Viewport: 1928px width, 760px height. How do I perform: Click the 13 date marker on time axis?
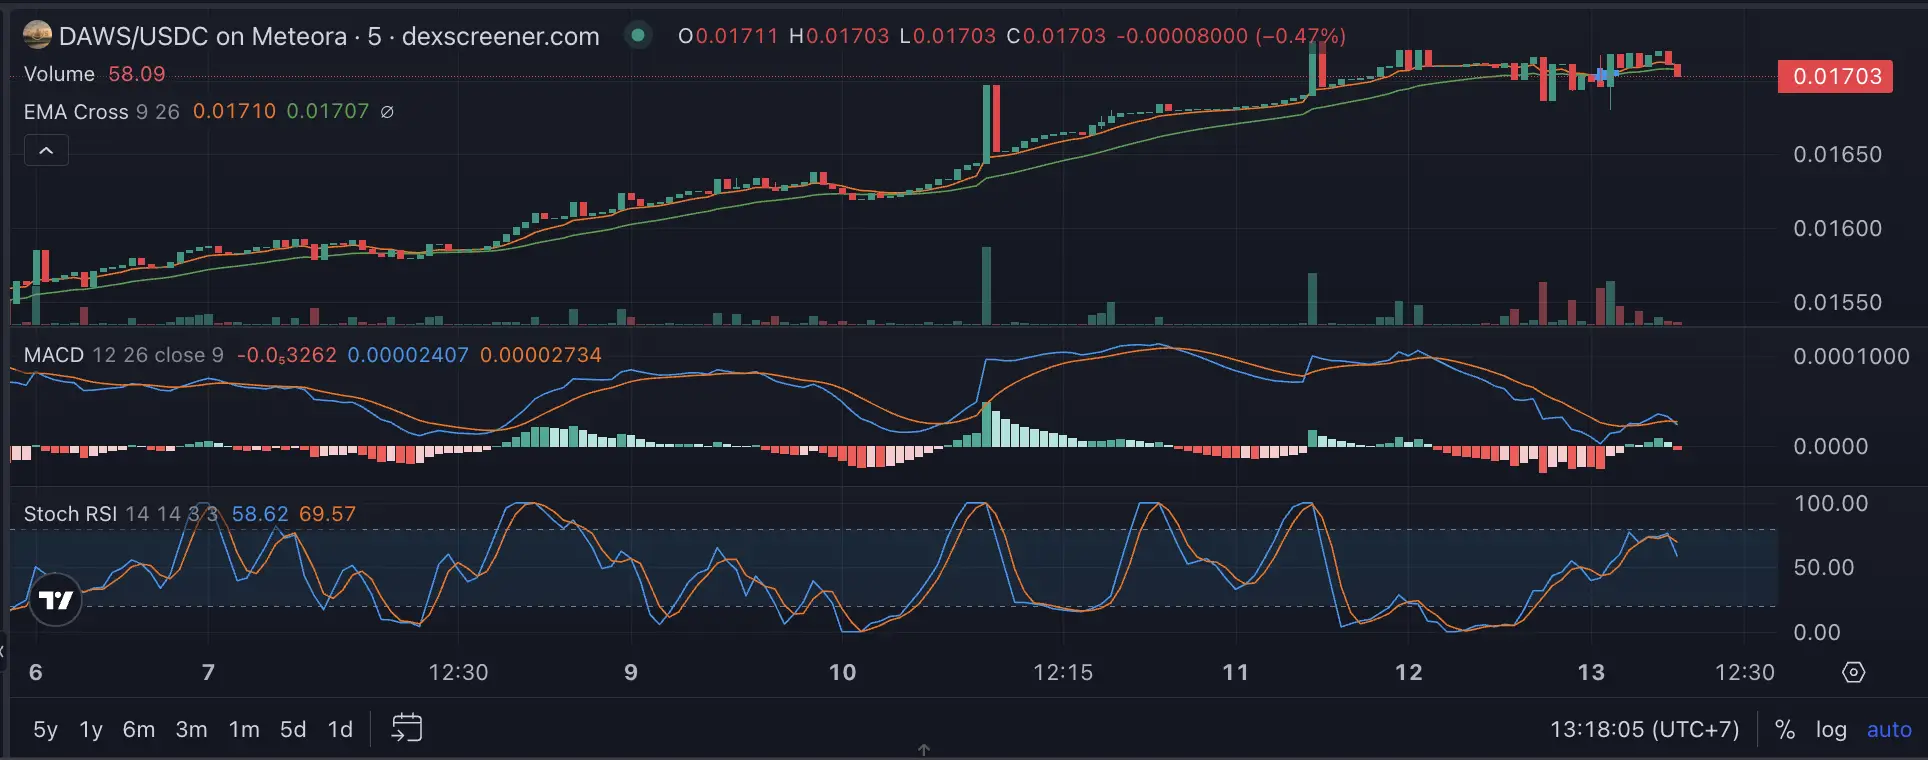tap(1591, 672)
